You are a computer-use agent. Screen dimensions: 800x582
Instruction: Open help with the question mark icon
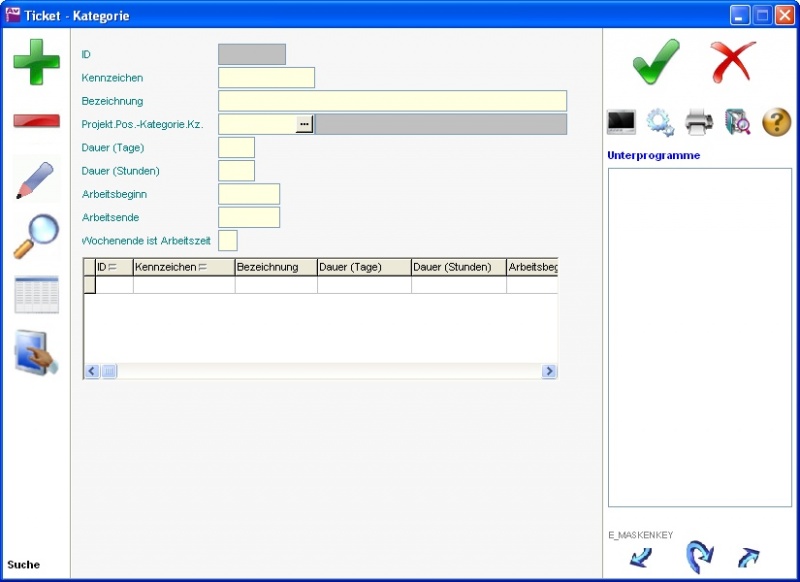[x=777, y=122]
